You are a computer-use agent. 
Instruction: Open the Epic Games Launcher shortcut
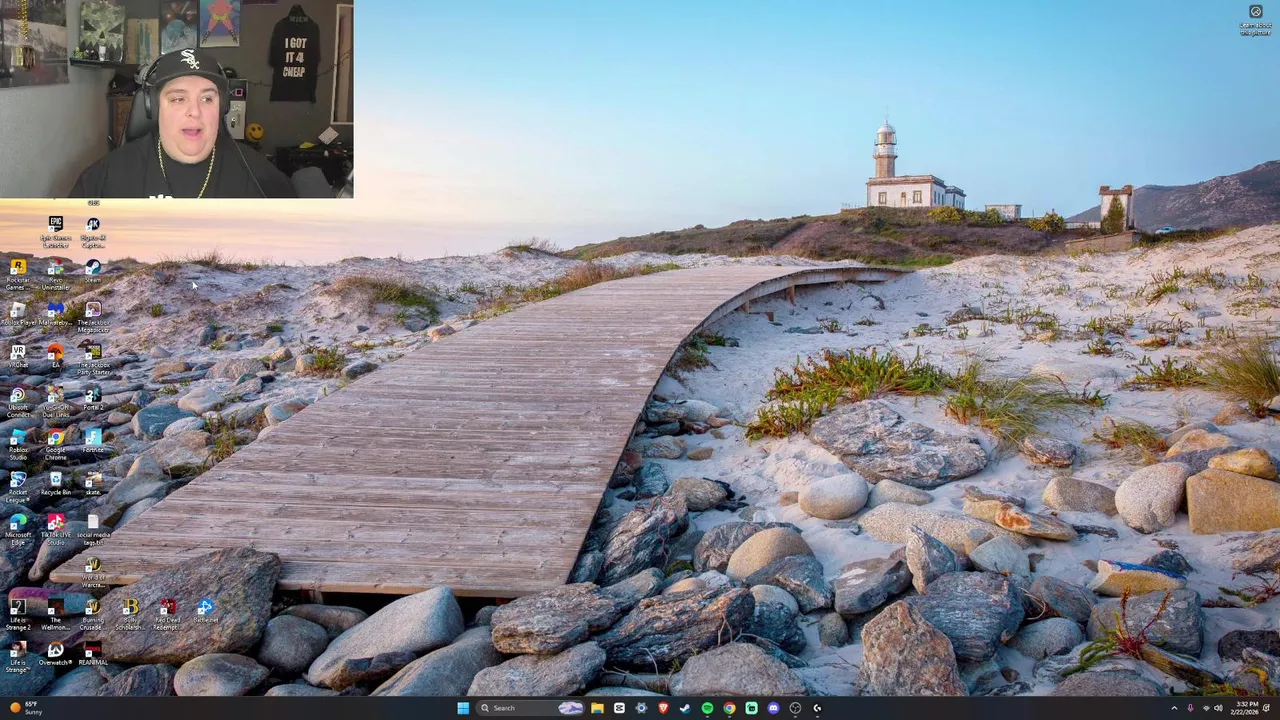click(55, 231)
